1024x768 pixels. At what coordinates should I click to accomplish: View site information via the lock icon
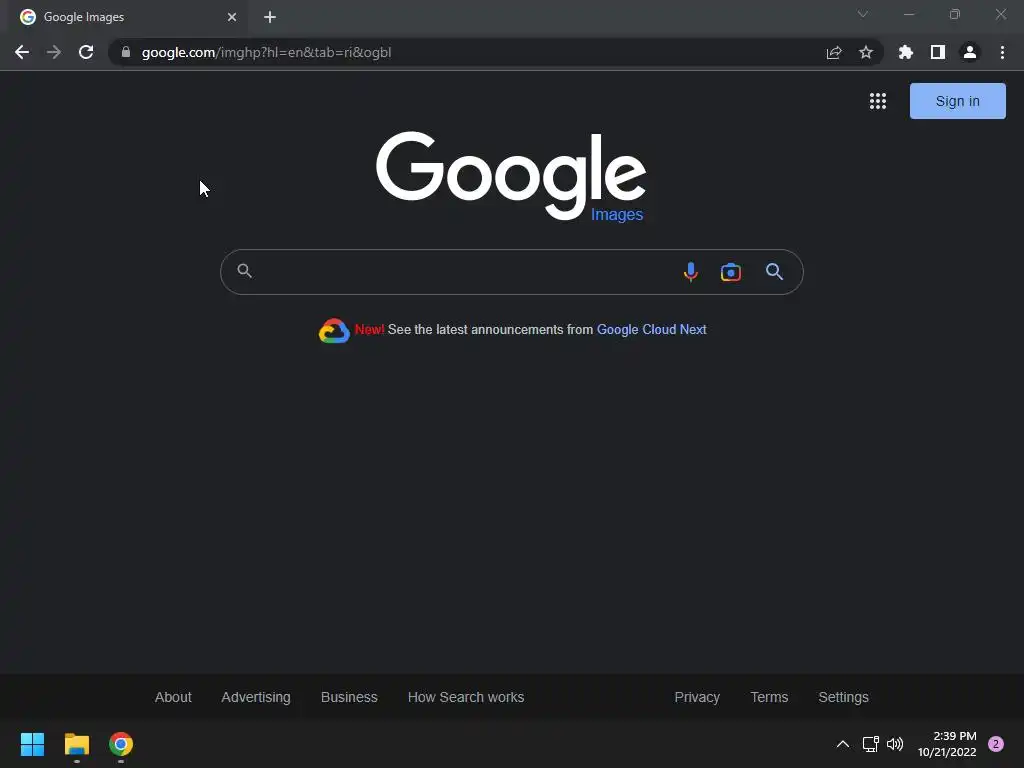point(126,52)
